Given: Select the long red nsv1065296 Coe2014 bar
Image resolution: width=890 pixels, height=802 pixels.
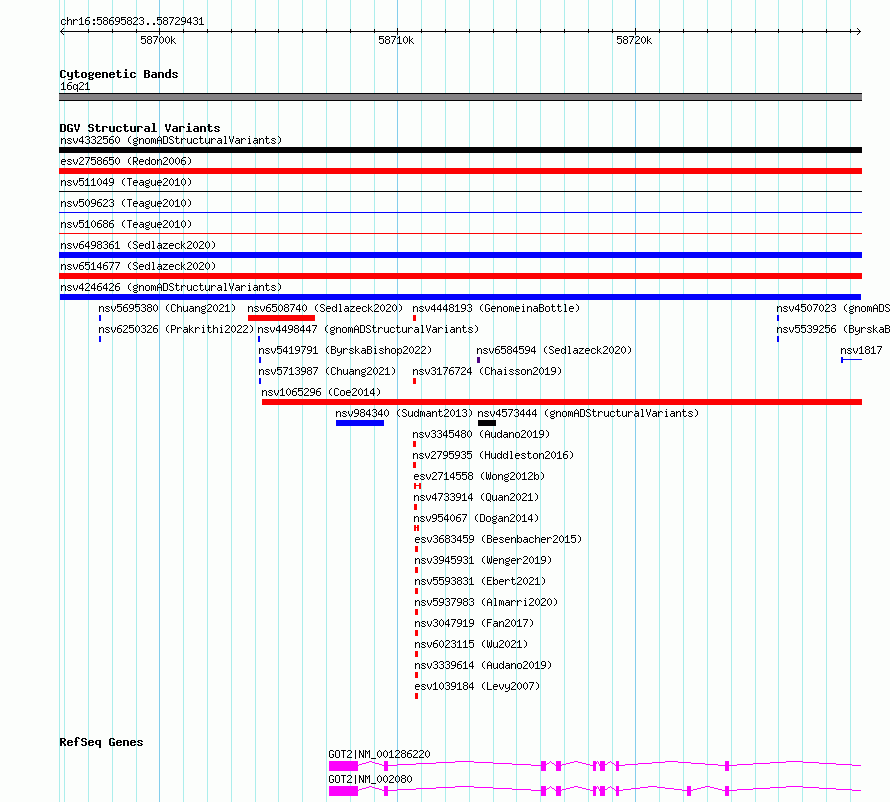Looking at the screenshot, I should (562, 402).
